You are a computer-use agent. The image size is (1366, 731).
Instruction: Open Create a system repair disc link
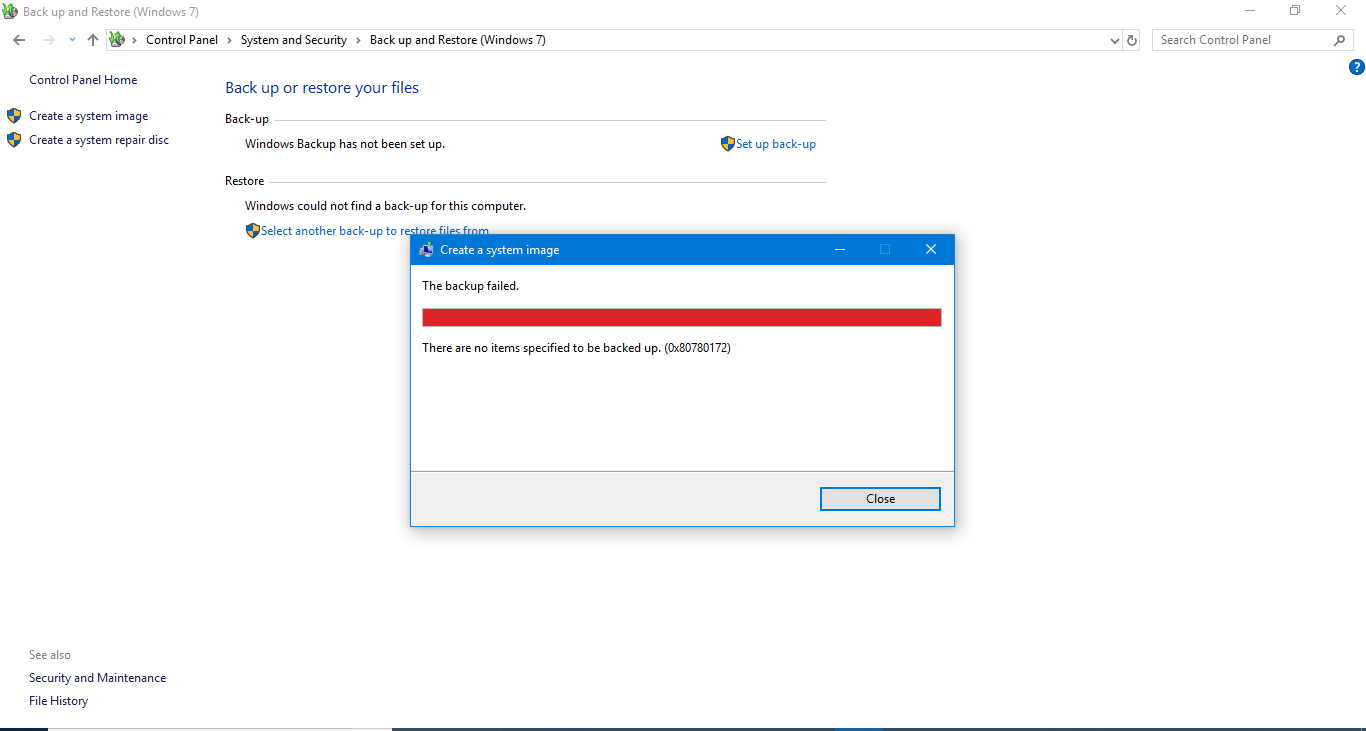pyautogui.click(x=99, y=140)
